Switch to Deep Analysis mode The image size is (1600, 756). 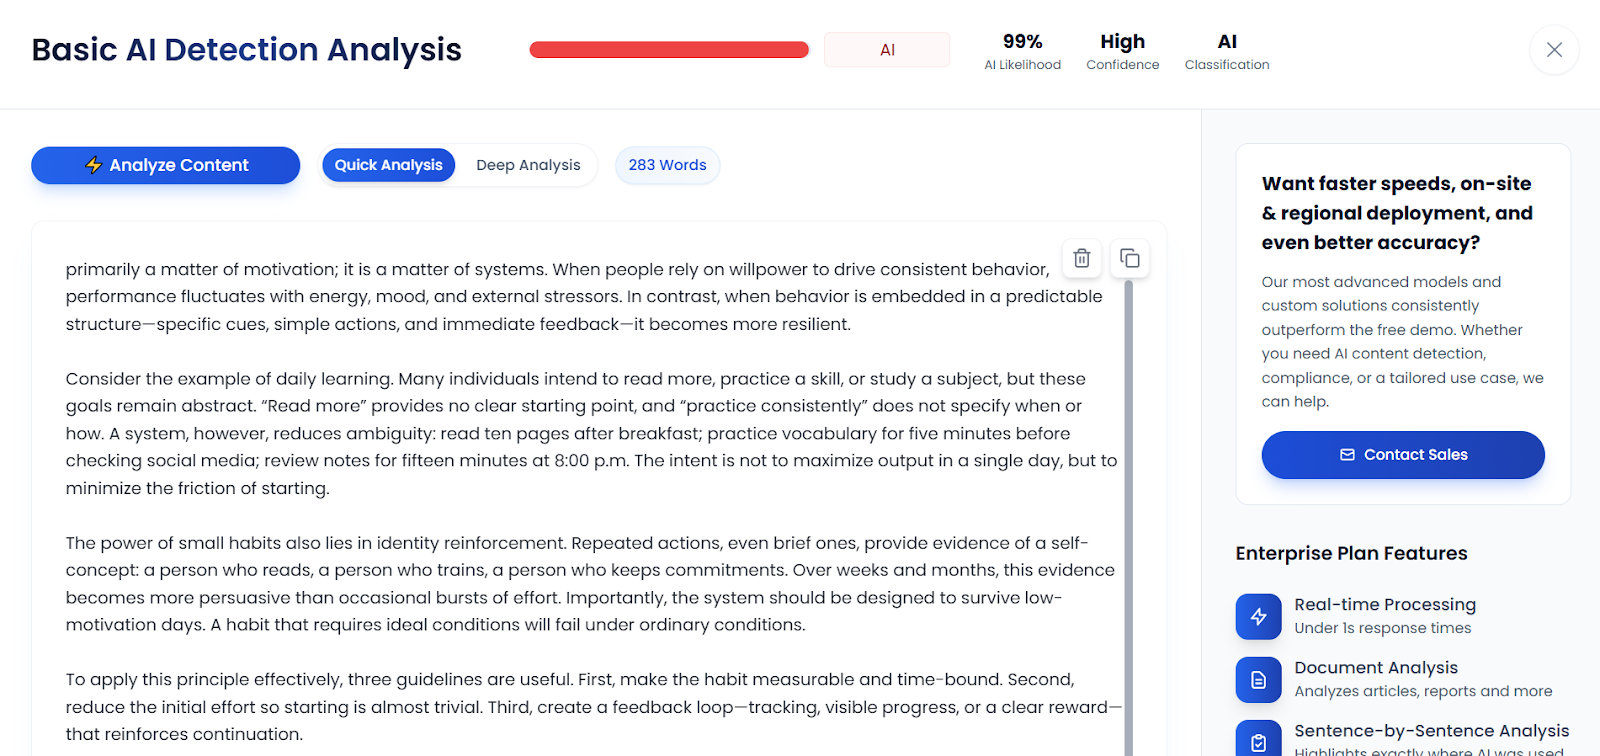click(x=528, y=165)
